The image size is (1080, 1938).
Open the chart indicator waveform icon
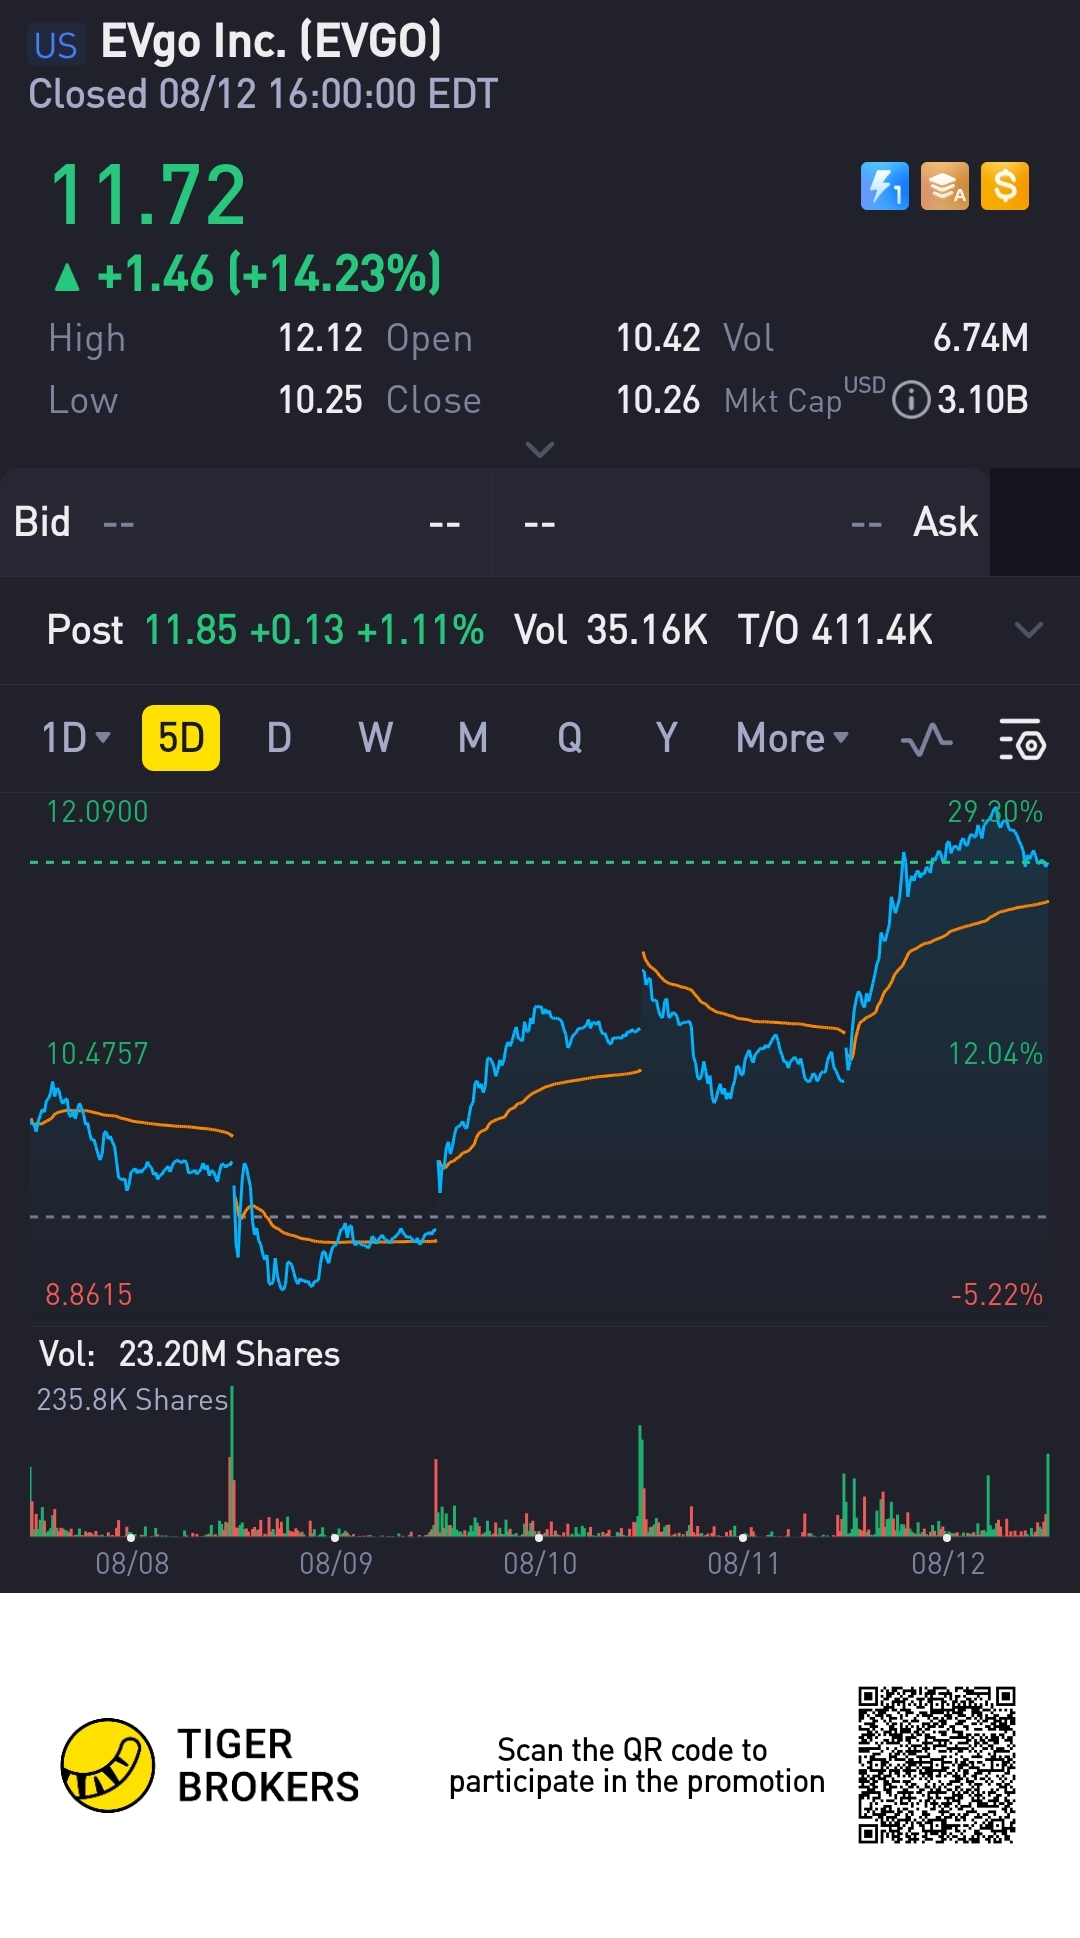[x=926, y=740]
